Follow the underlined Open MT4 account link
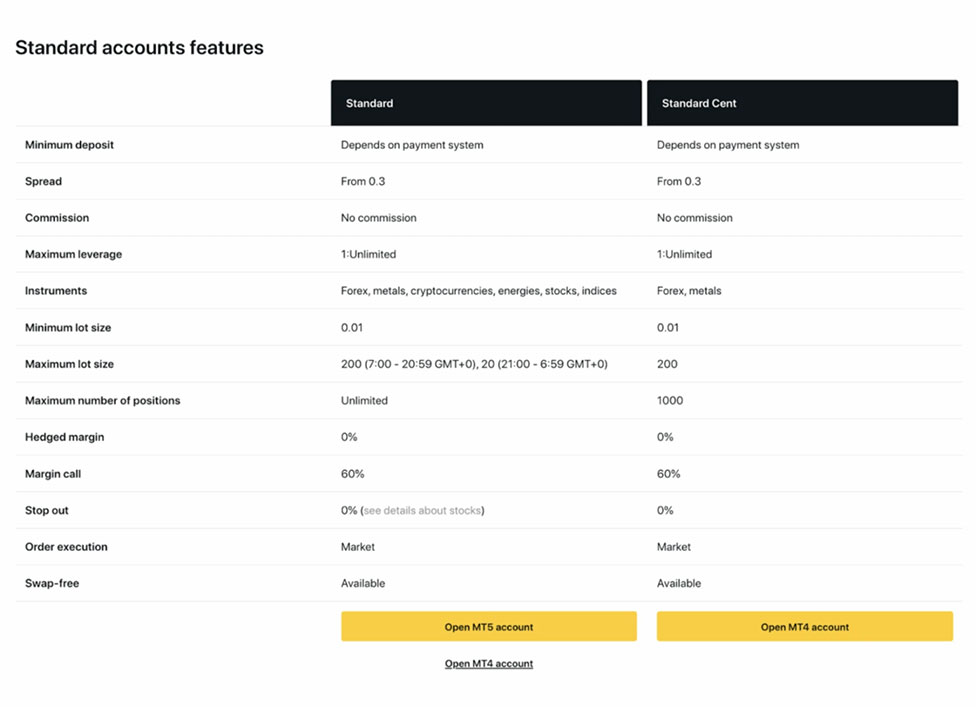 488,664
